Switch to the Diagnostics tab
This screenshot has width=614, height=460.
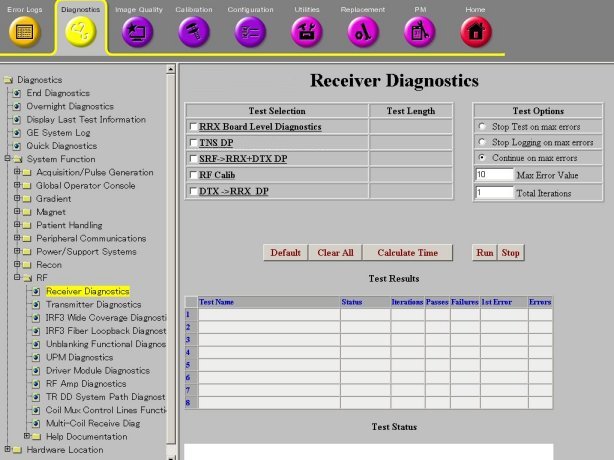tap(80, 27)
